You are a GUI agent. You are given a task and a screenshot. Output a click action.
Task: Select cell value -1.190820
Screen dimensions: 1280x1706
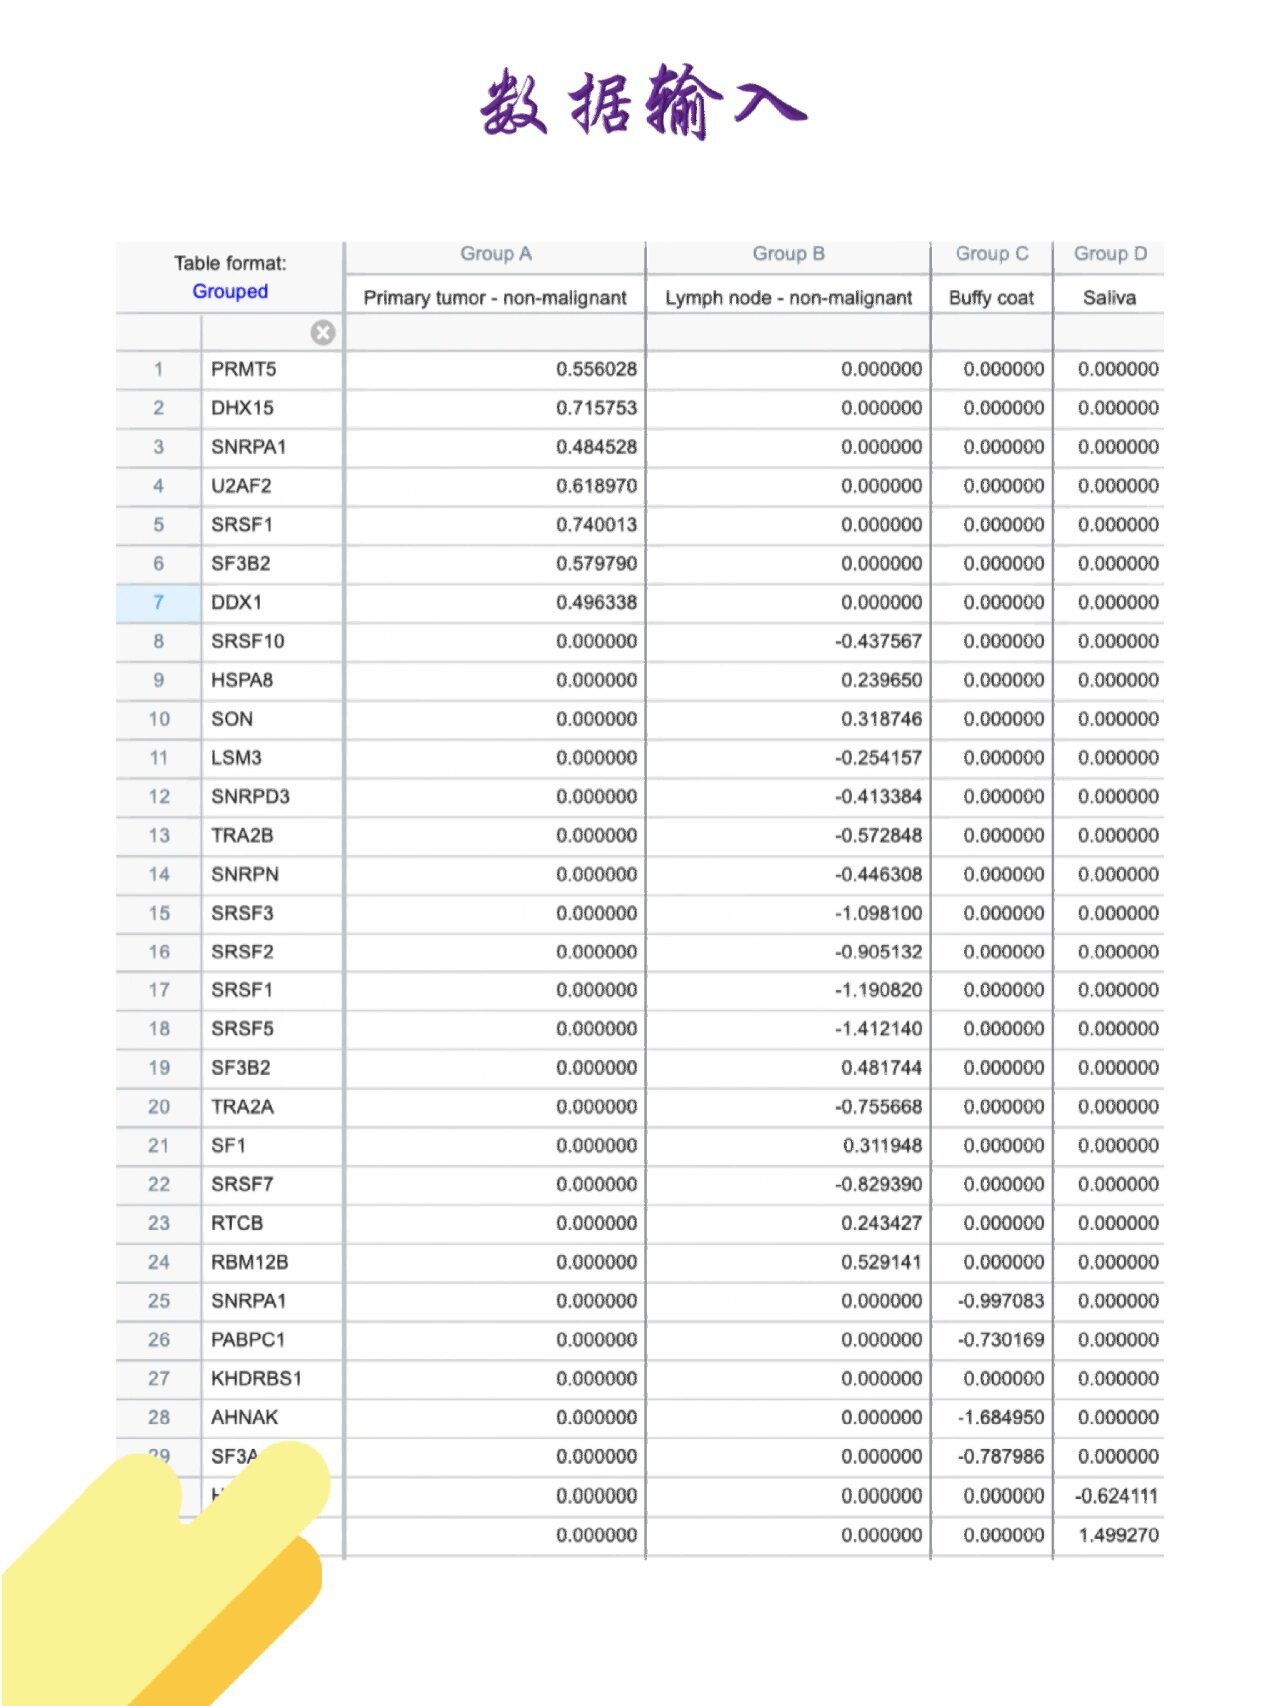(x=879, y=990)
